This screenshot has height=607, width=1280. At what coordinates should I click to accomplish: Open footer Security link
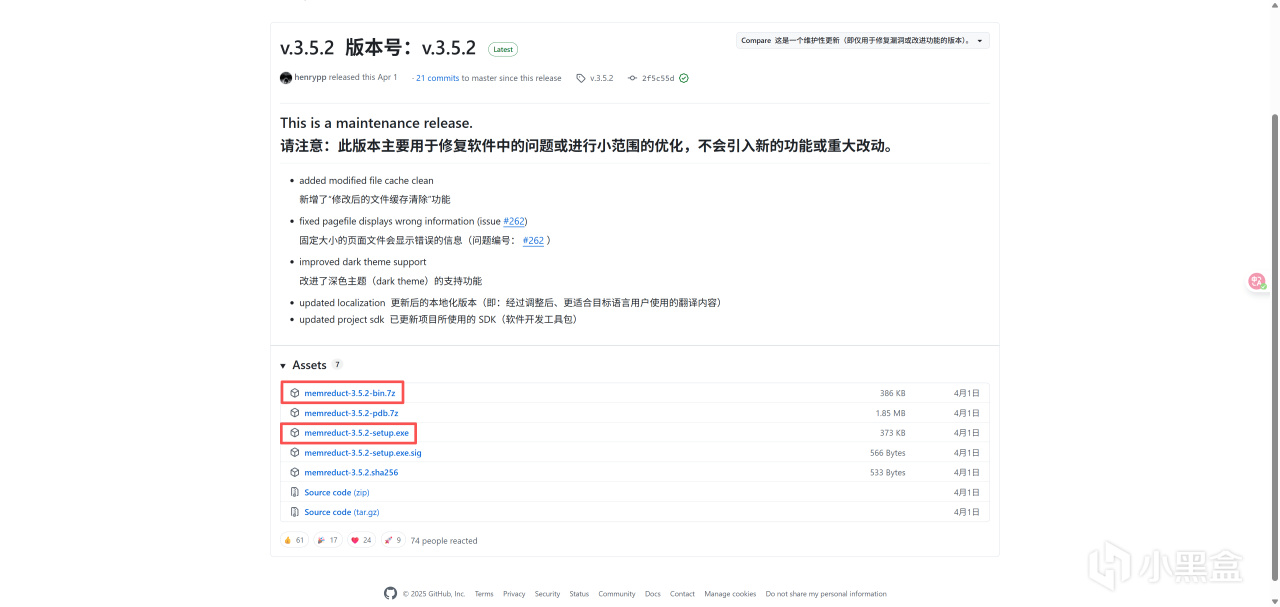547,594
